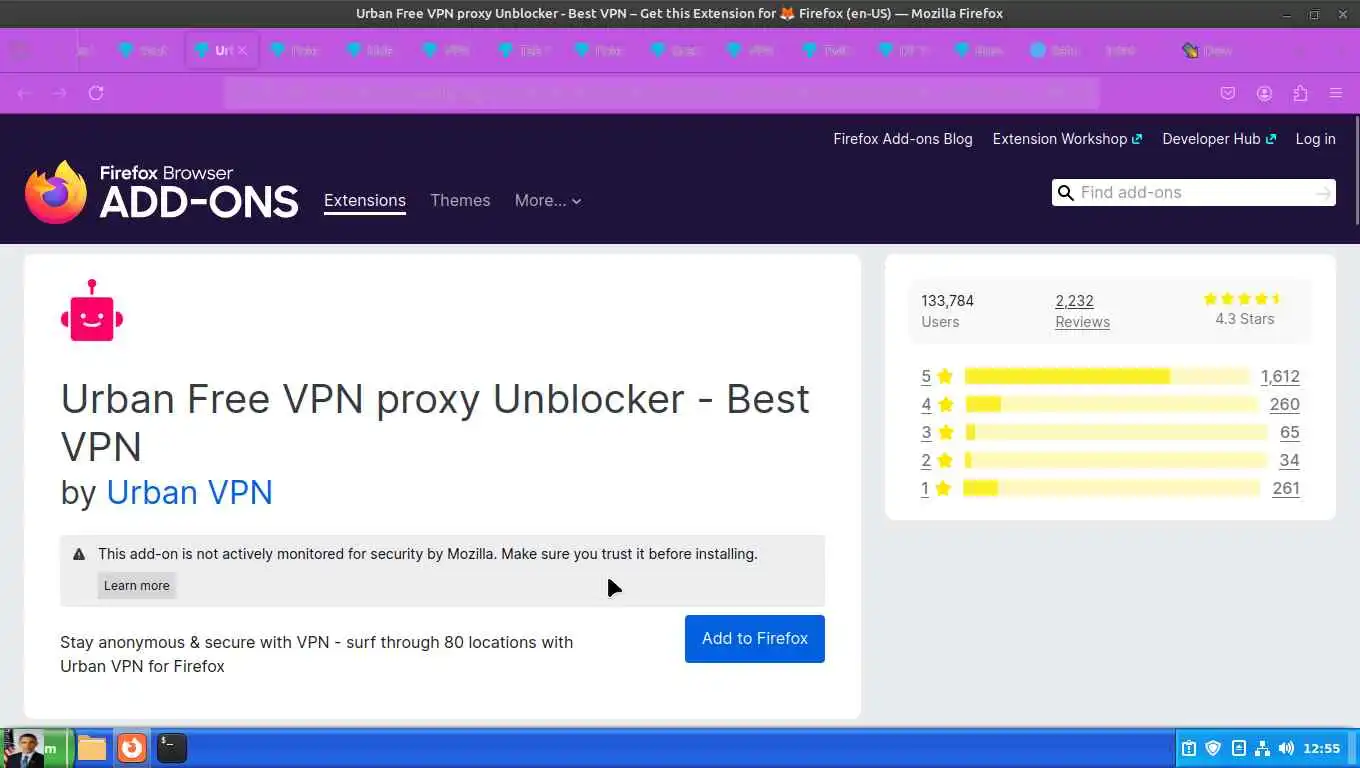Open the Firefox account icon

point(1264,93)
